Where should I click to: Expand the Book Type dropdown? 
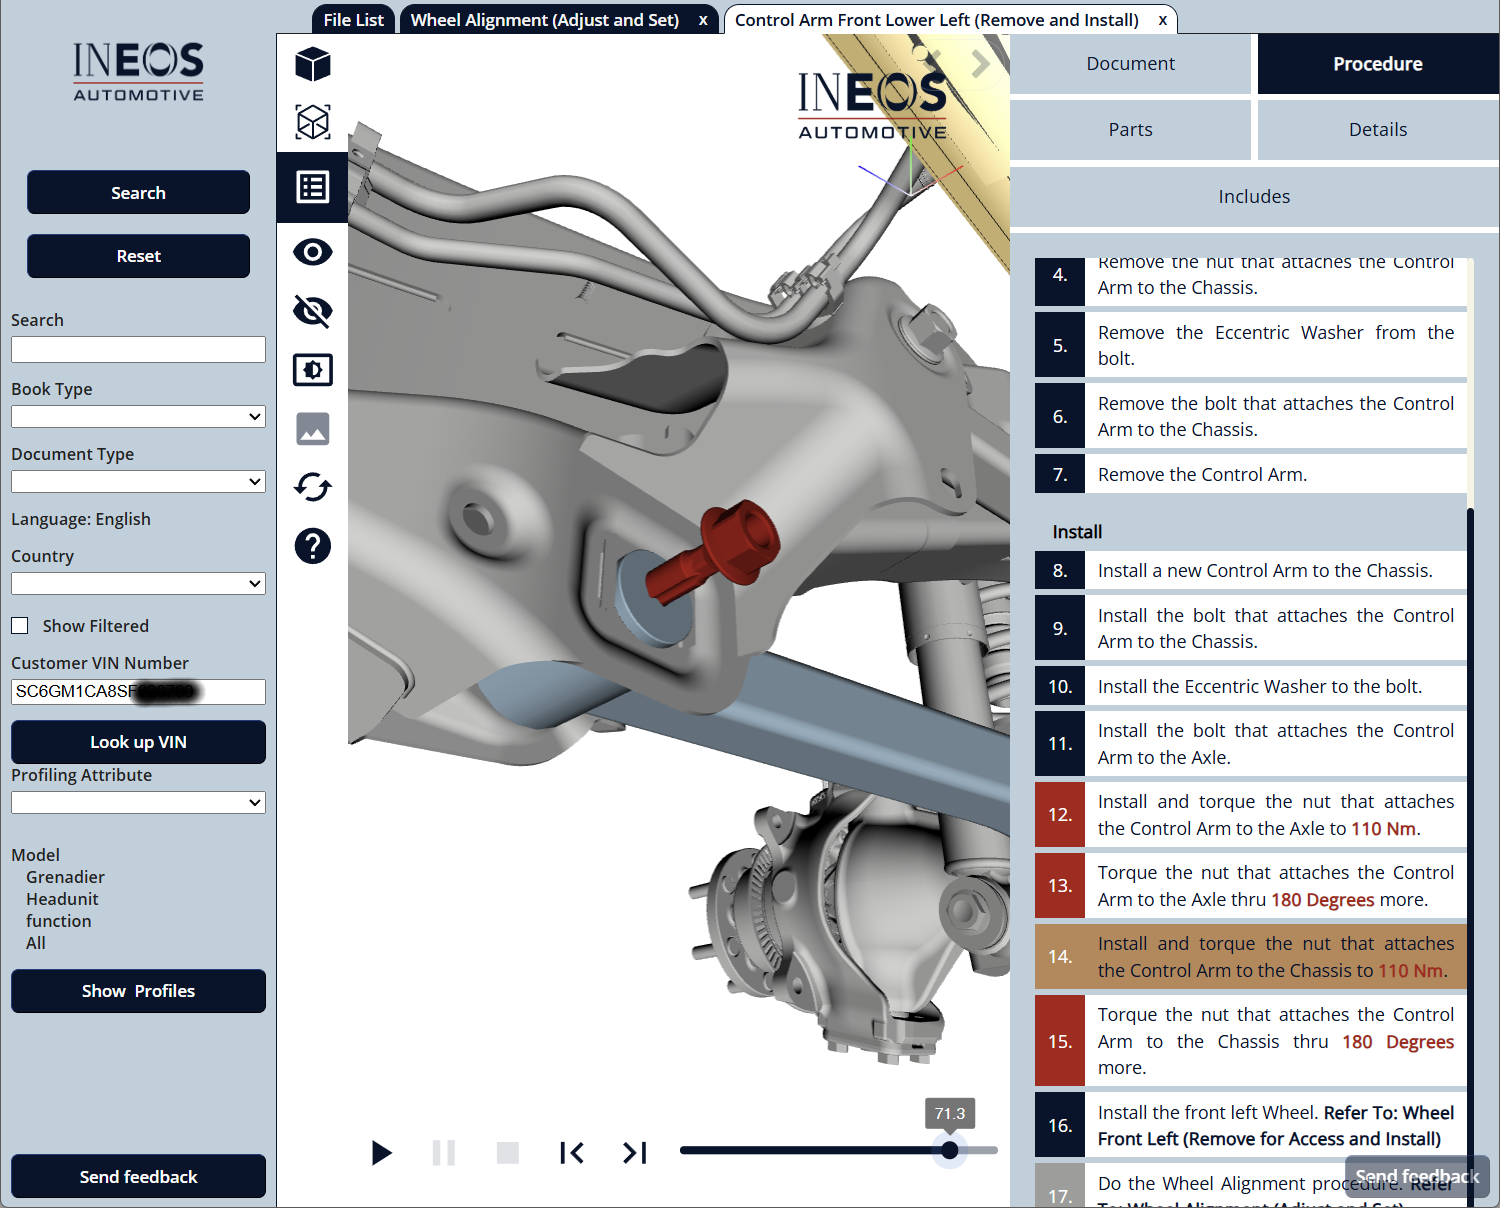(x=138, y=417)
